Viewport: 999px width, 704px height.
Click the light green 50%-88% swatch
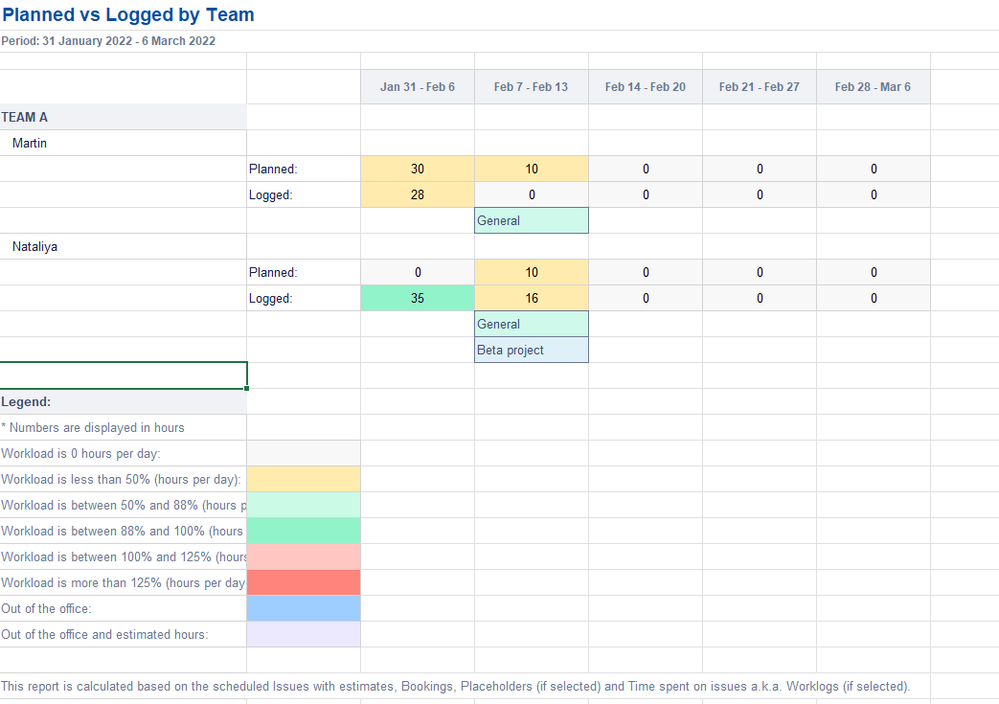(304, 505)
